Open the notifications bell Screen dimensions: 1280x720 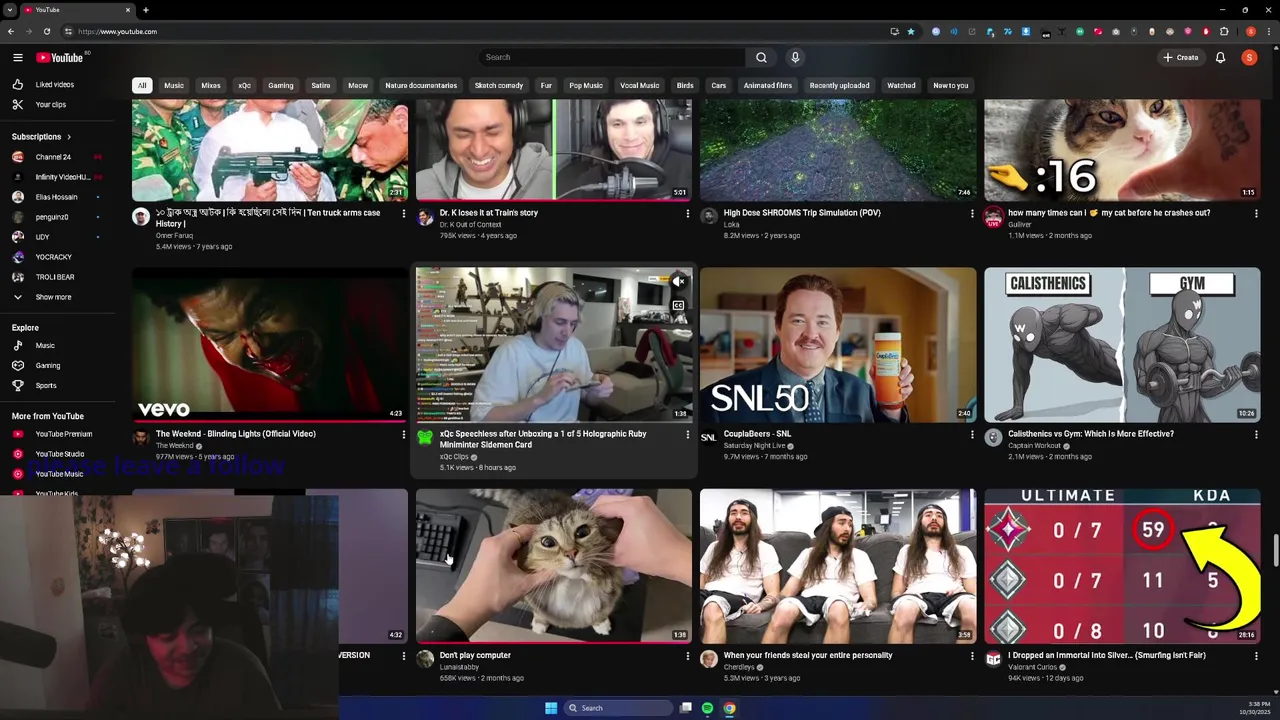[1220, 57]
